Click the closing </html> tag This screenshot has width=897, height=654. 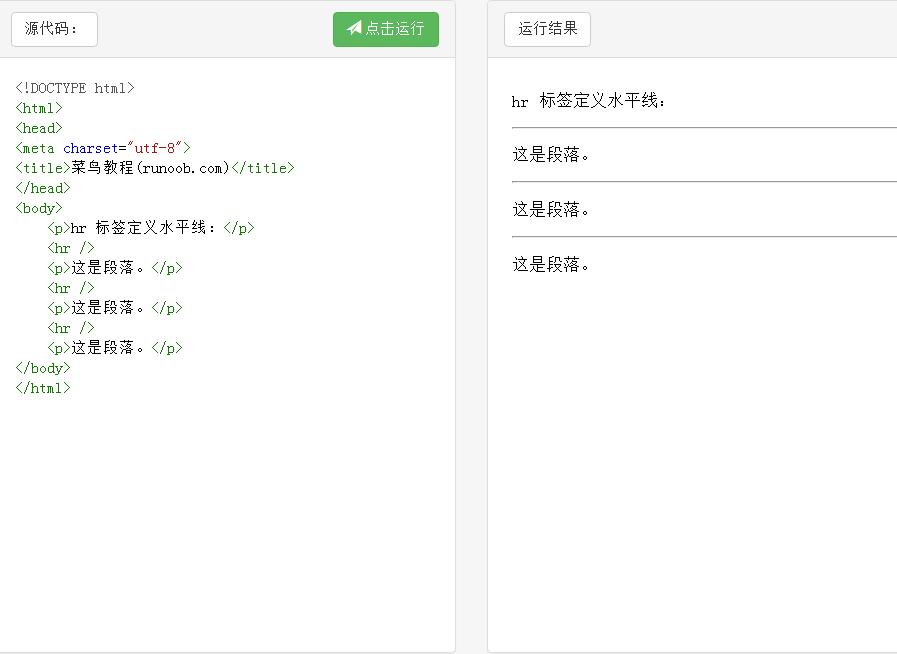43,387
